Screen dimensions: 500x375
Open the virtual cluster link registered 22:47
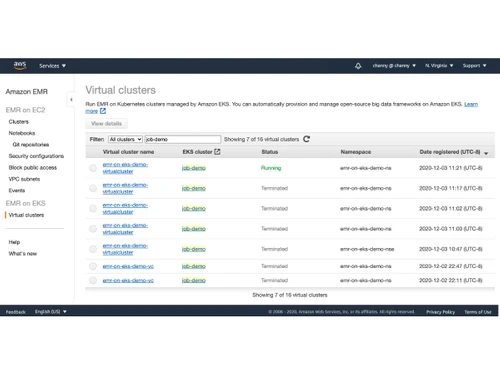pyautogui.click(x=128, y=266)
